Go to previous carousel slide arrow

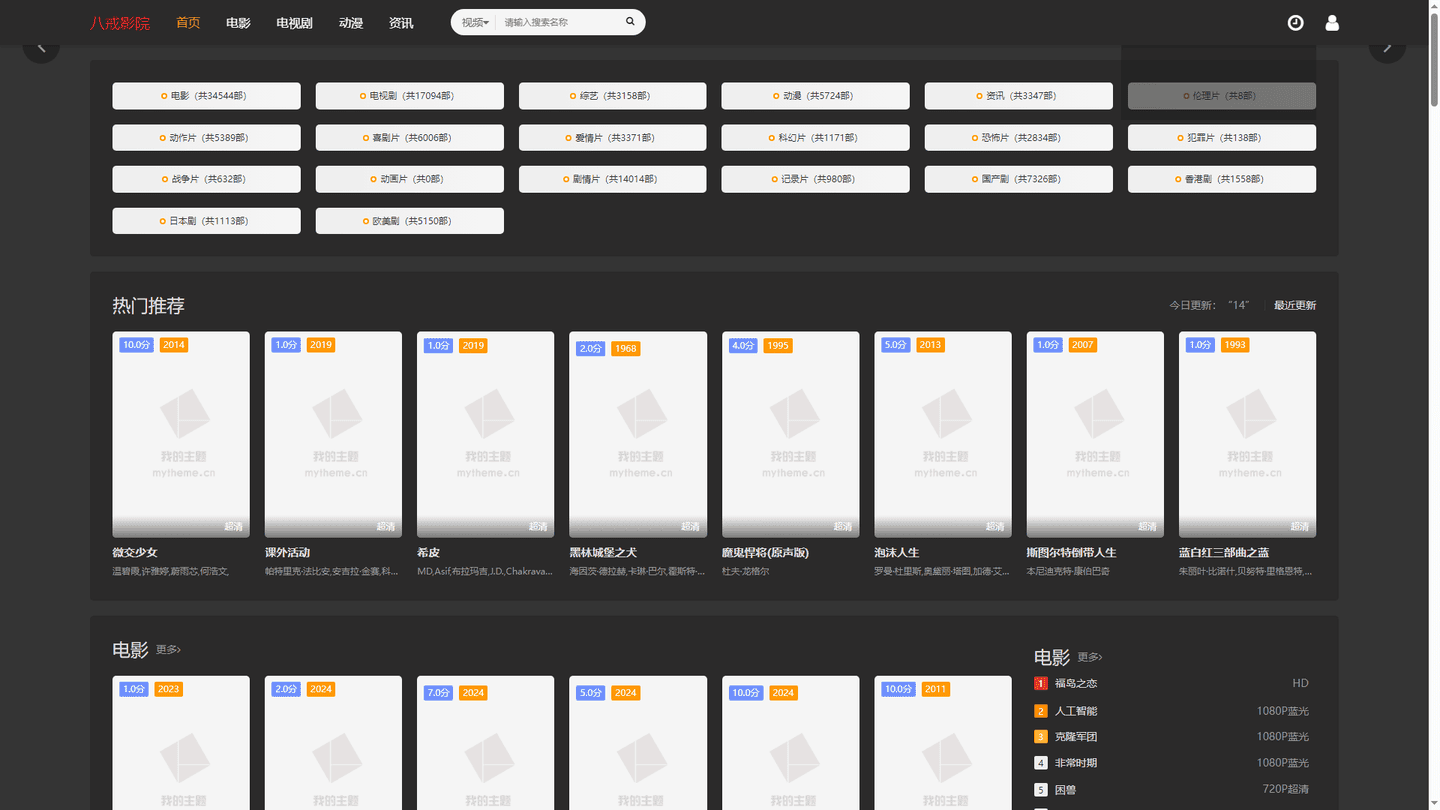(x=41, y=47)
